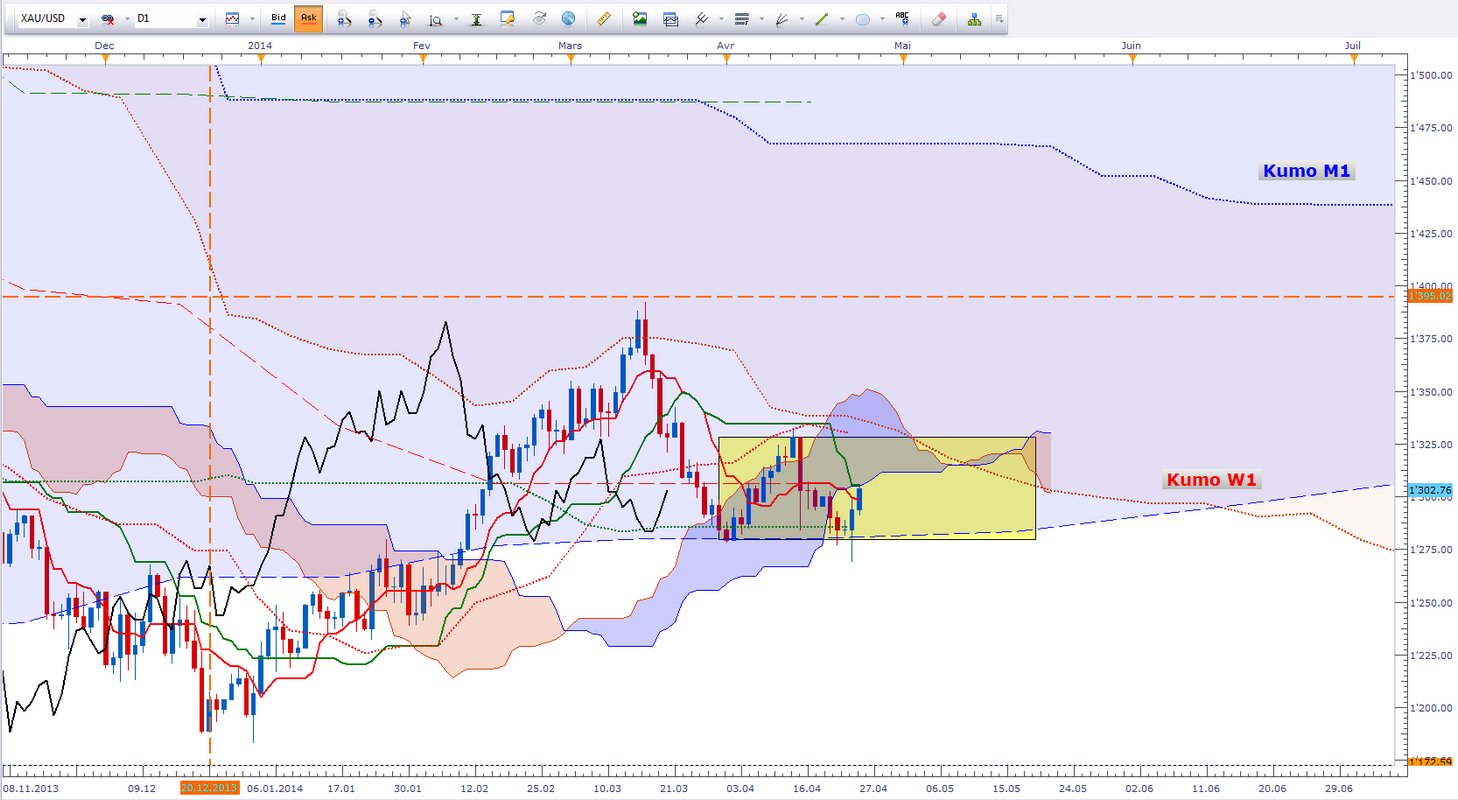Click the Juin month marker on top axis
This screenshot has width=1458, height=800.
point(1132,45)
